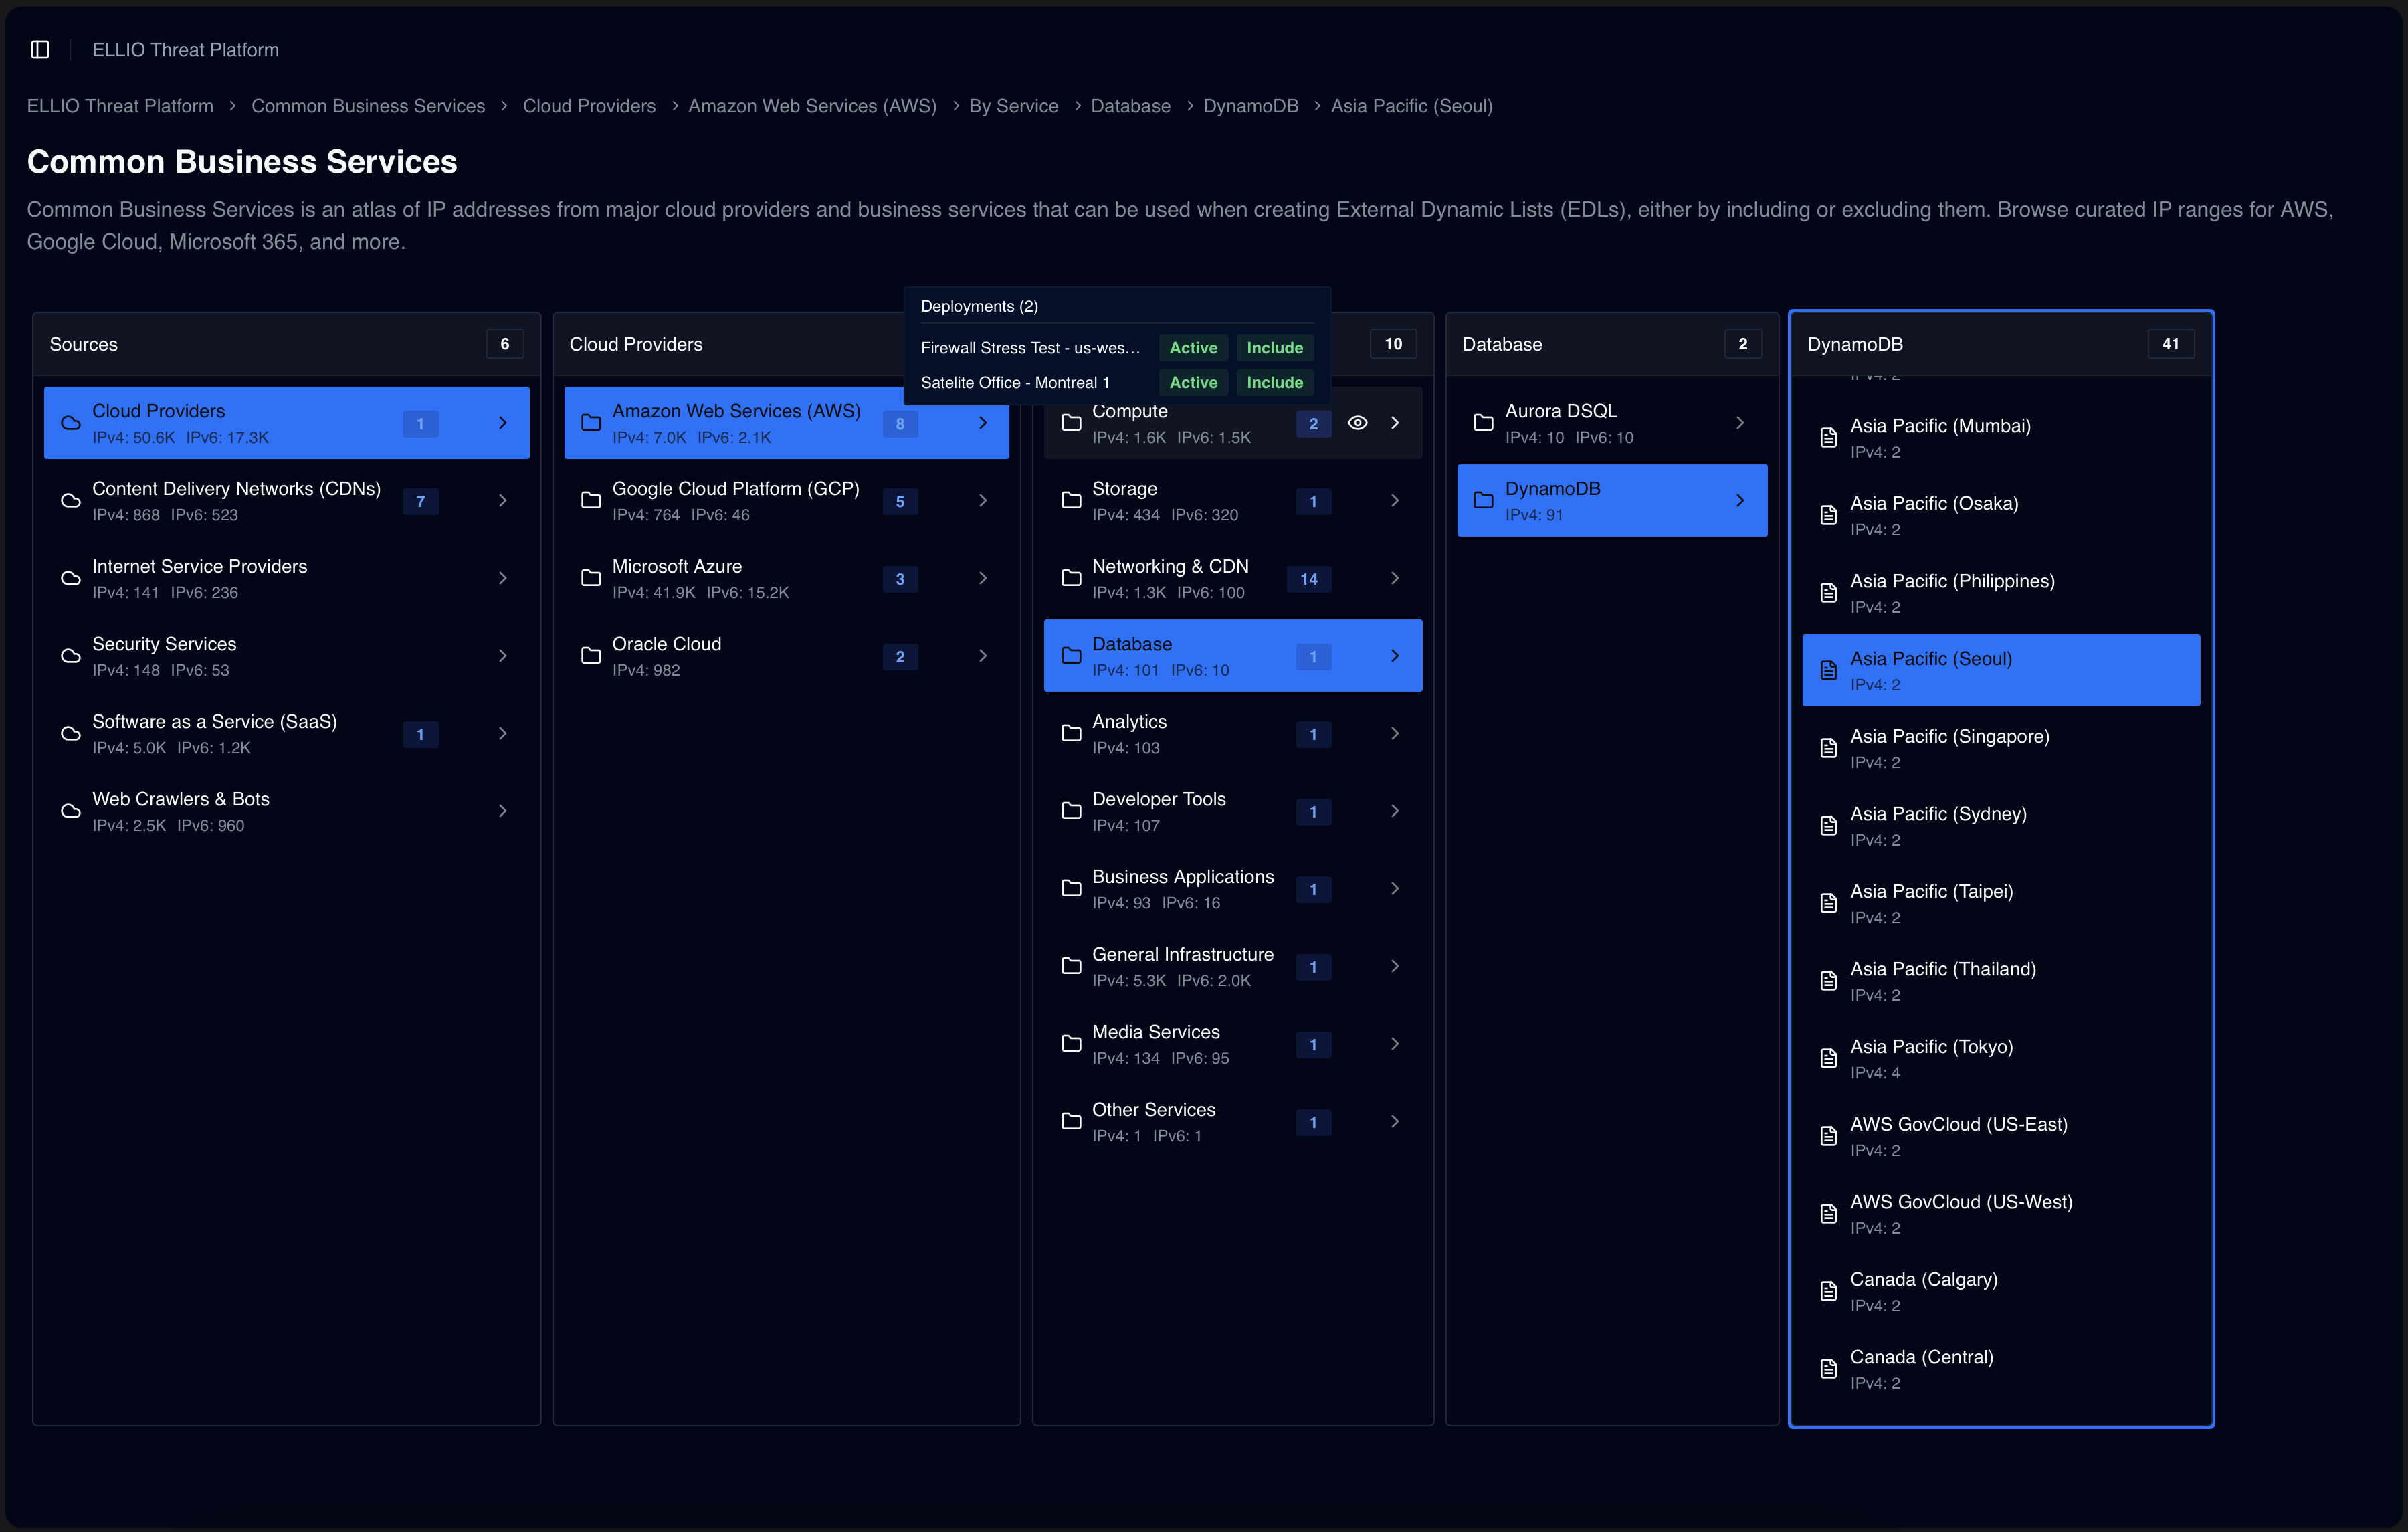Image resolution: width=2408 pixels, height=1532 pixels.
Task: Select Asia Pacific (Singapore) region
Action: click(x=2001, y=748)
